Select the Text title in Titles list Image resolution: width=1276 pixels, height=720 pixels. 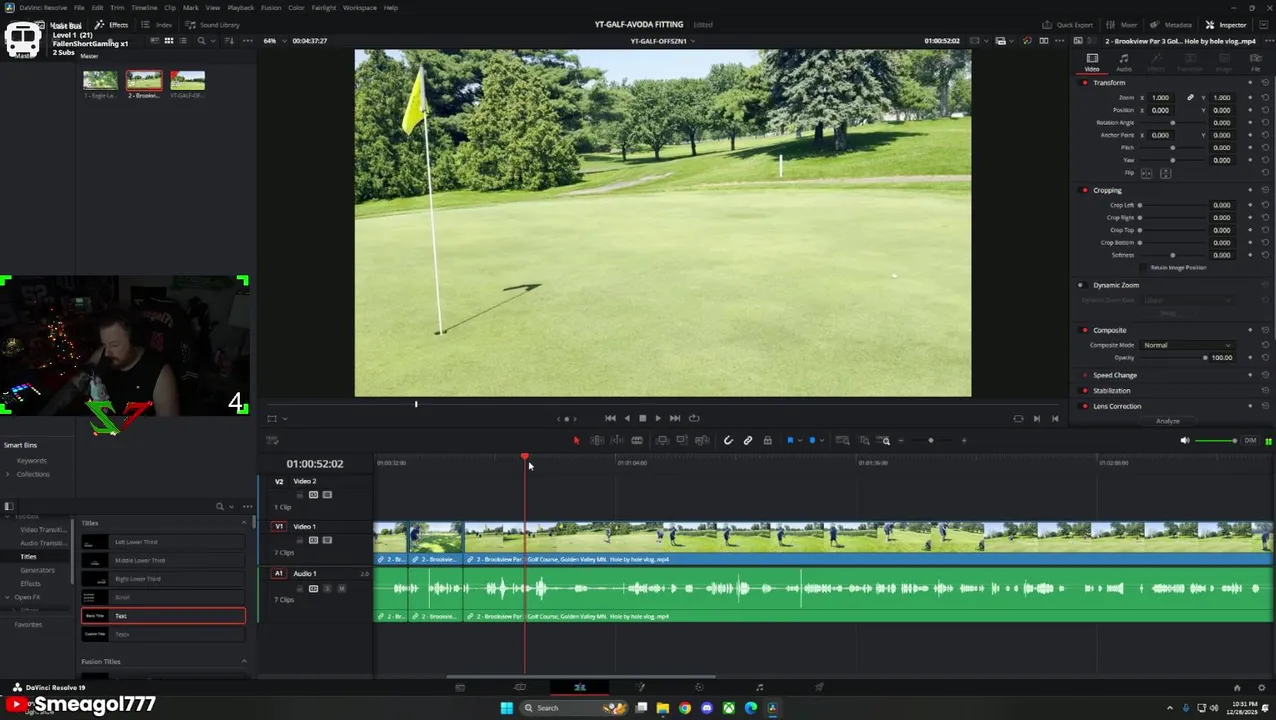tap(163, 616)
